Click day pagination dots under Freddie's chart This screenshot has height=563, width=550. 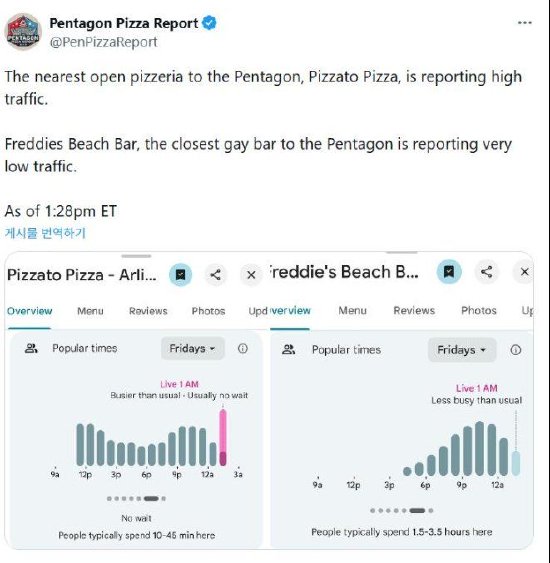(x=401, y=510)
